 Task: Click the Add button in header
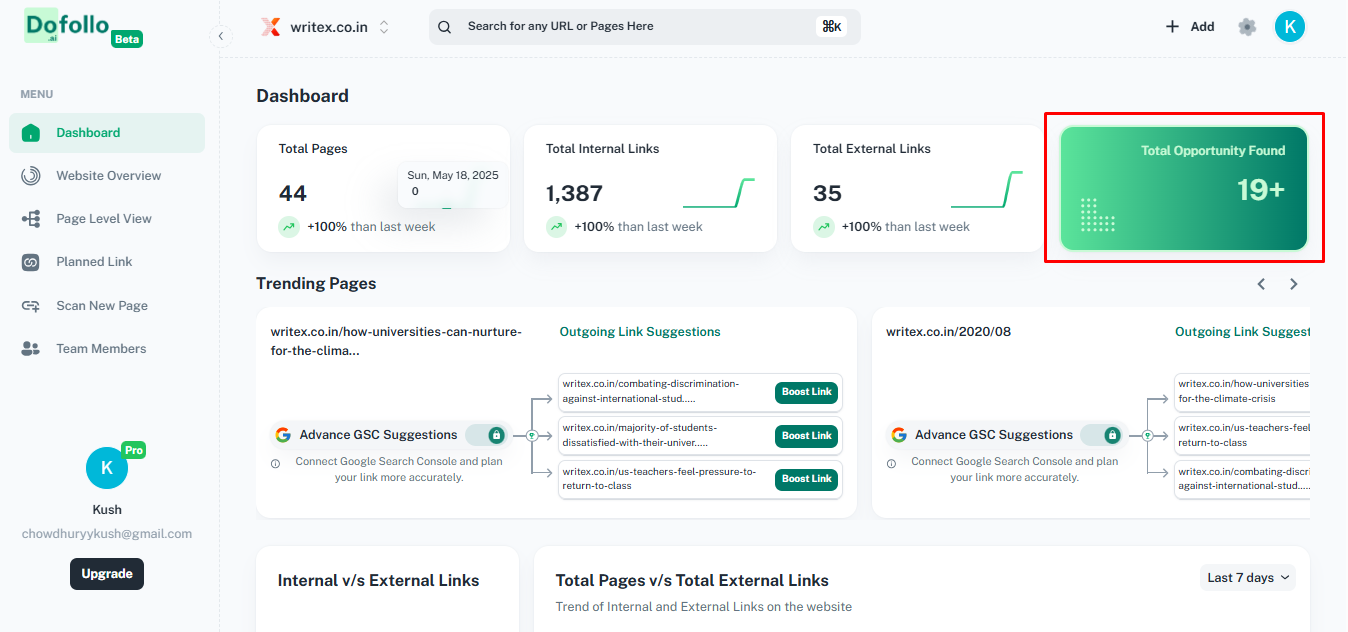click(1190, 27)
